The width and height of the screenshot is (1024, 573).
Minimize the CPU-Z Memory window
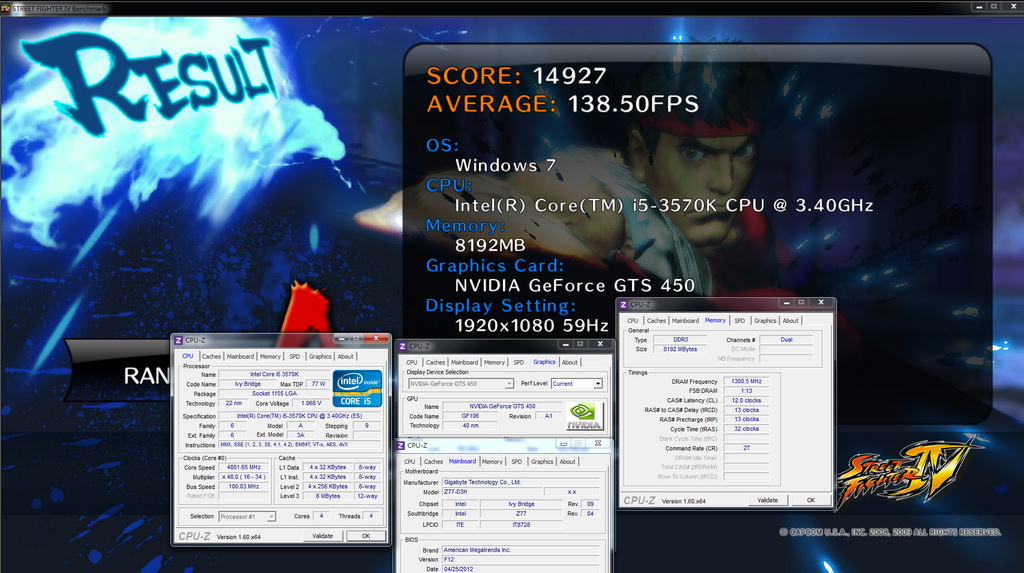click(x=786, y=303)
